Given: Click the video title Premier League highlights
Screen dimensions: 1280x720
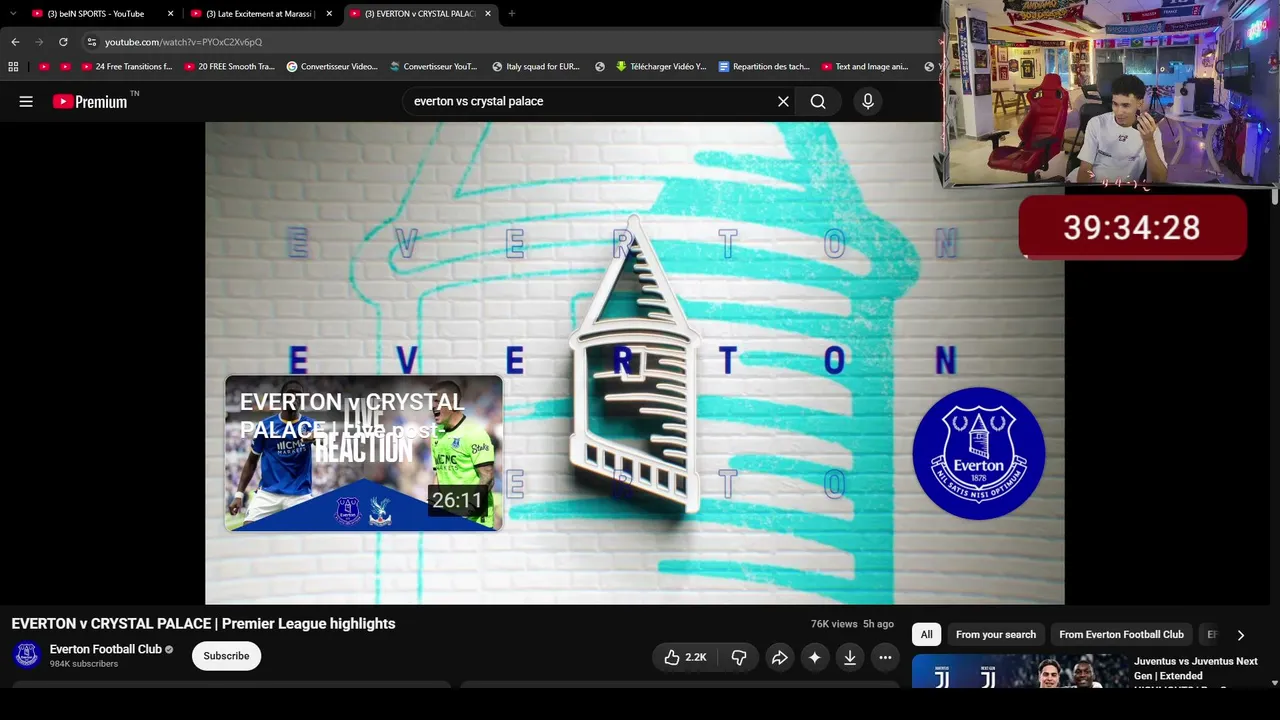Looking at the screenshot, I should (x=203, y=624).
